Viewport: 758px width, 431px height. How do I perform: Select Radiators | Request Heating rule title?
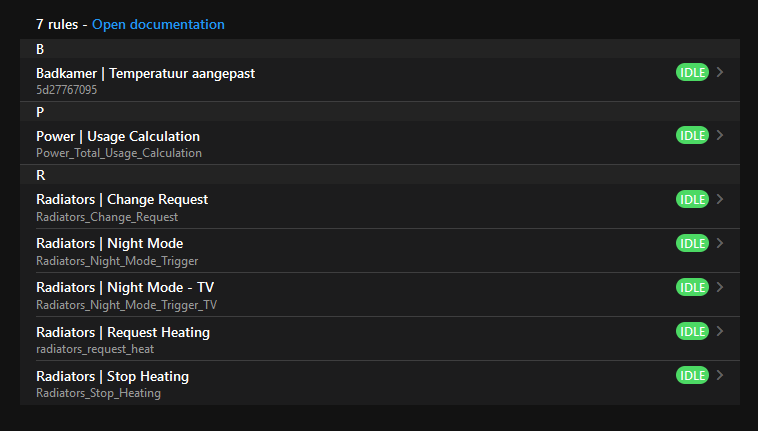123,331
